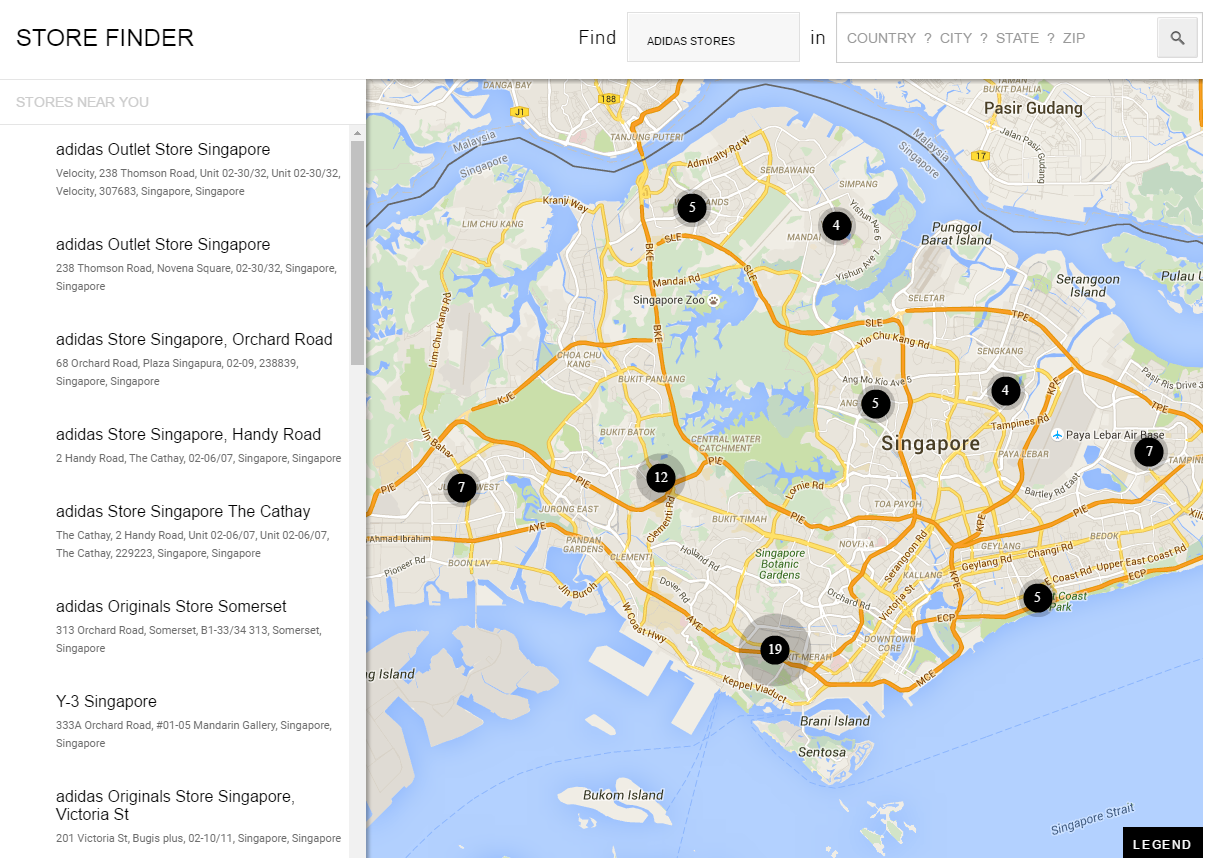The width and height of the screenshot is (1217, 858).
Task: Click the 313 Orchard Road Somerset address
Action: pyautogui.click(x=188, y=639)
